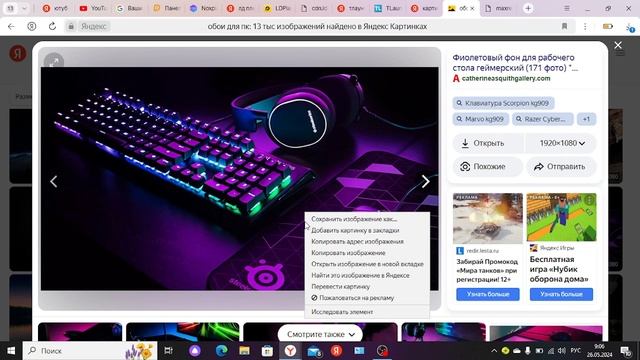Open the Мир танков ad thumbnail

(x=488, y=218)
